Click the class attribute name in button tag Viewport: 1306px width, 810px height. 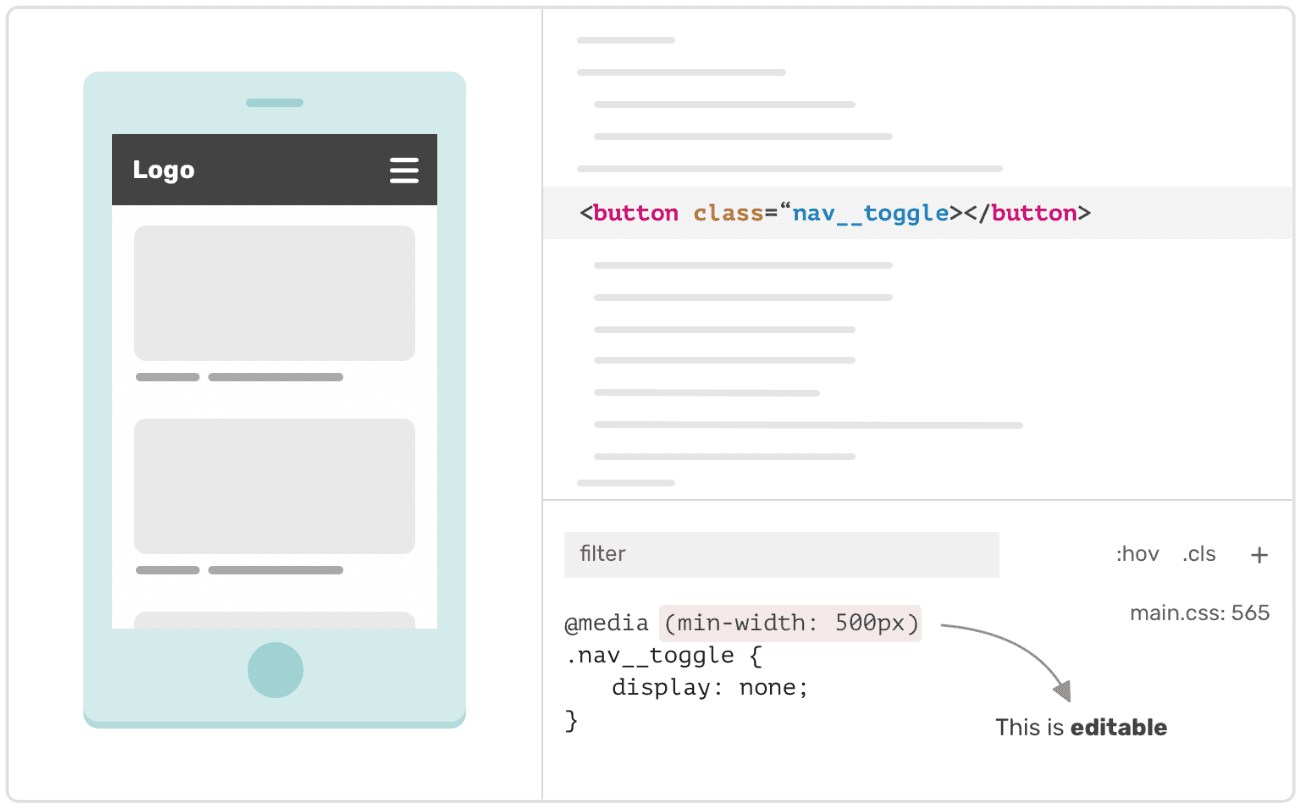729,213
